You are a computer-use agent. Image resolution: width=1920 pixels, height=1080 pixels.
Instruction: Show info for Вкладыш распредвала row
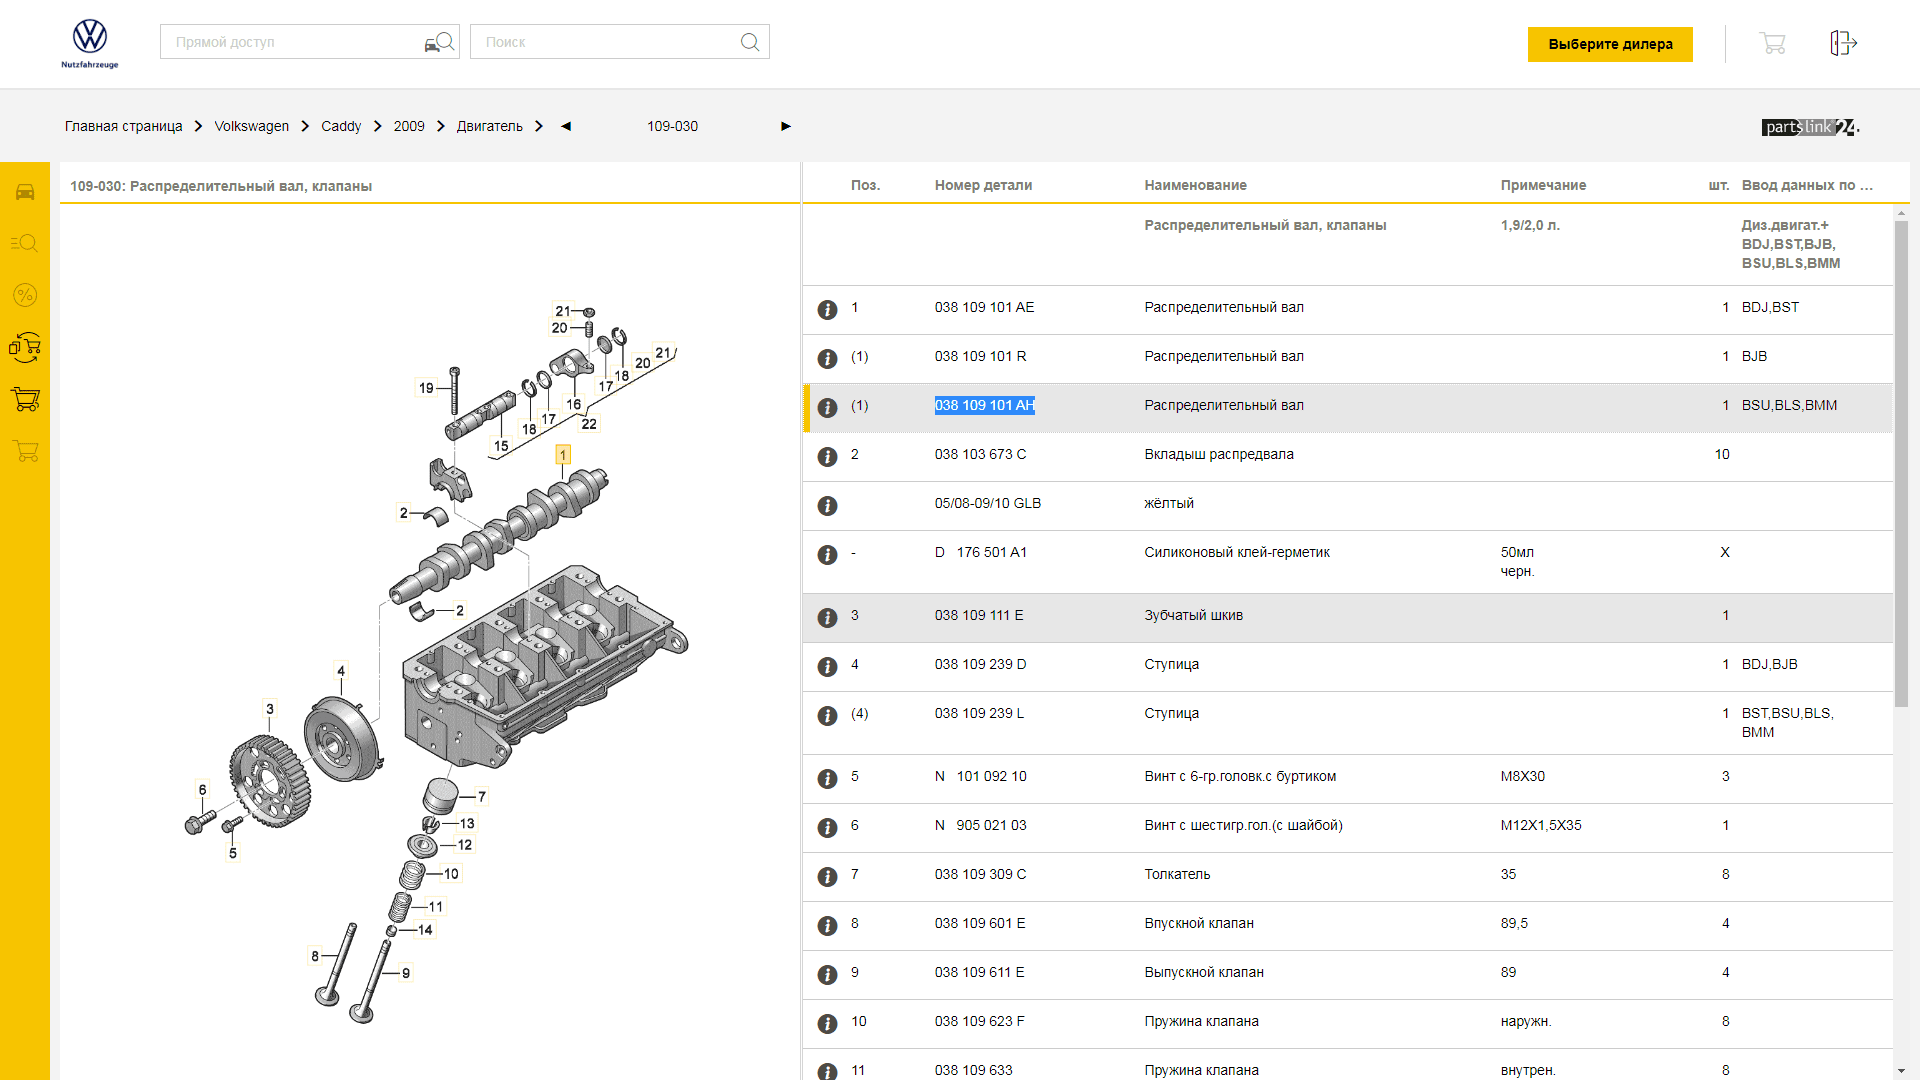[x=827, y=457]
